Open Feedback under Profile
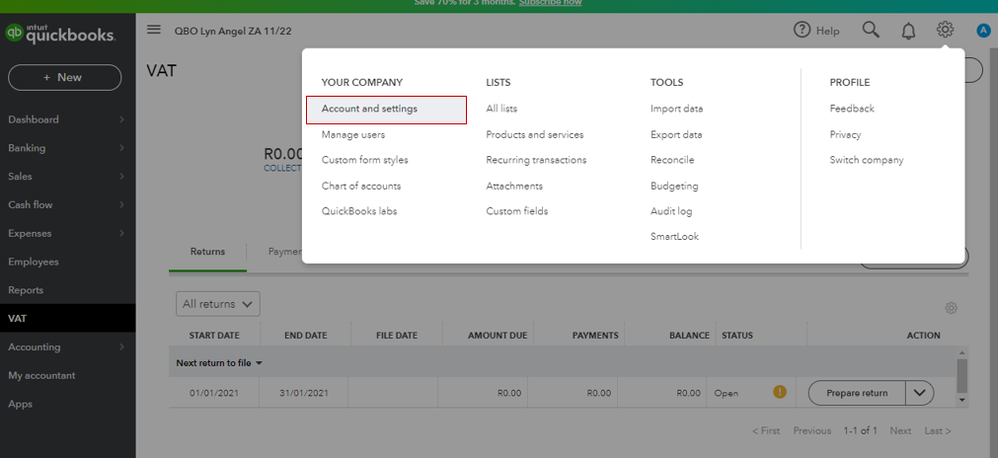Viewport: 998px width, 458px height. coord(852,109)
